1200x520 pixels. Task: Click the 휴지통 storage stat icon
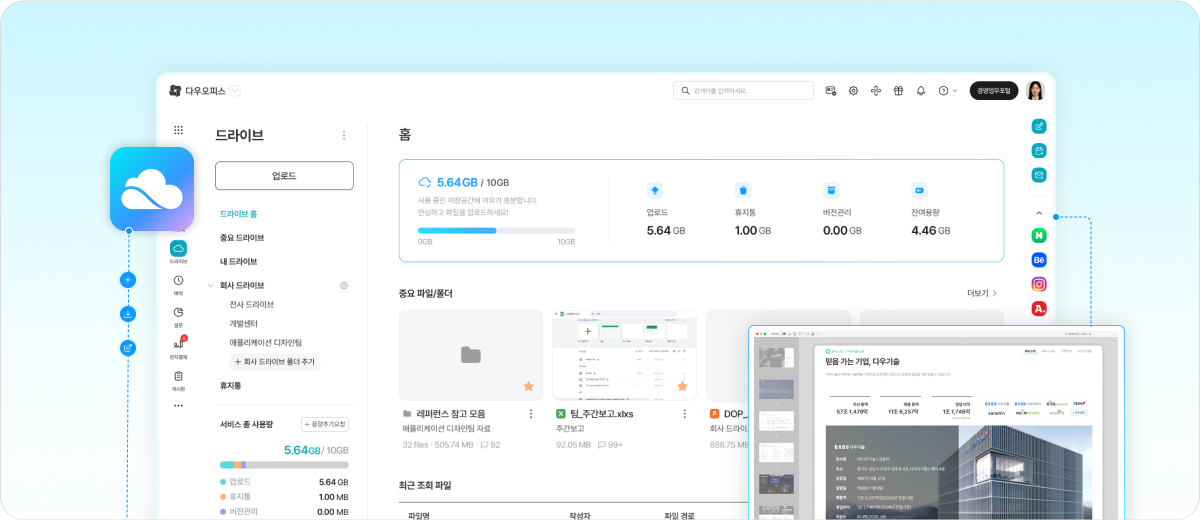(743, 190)
